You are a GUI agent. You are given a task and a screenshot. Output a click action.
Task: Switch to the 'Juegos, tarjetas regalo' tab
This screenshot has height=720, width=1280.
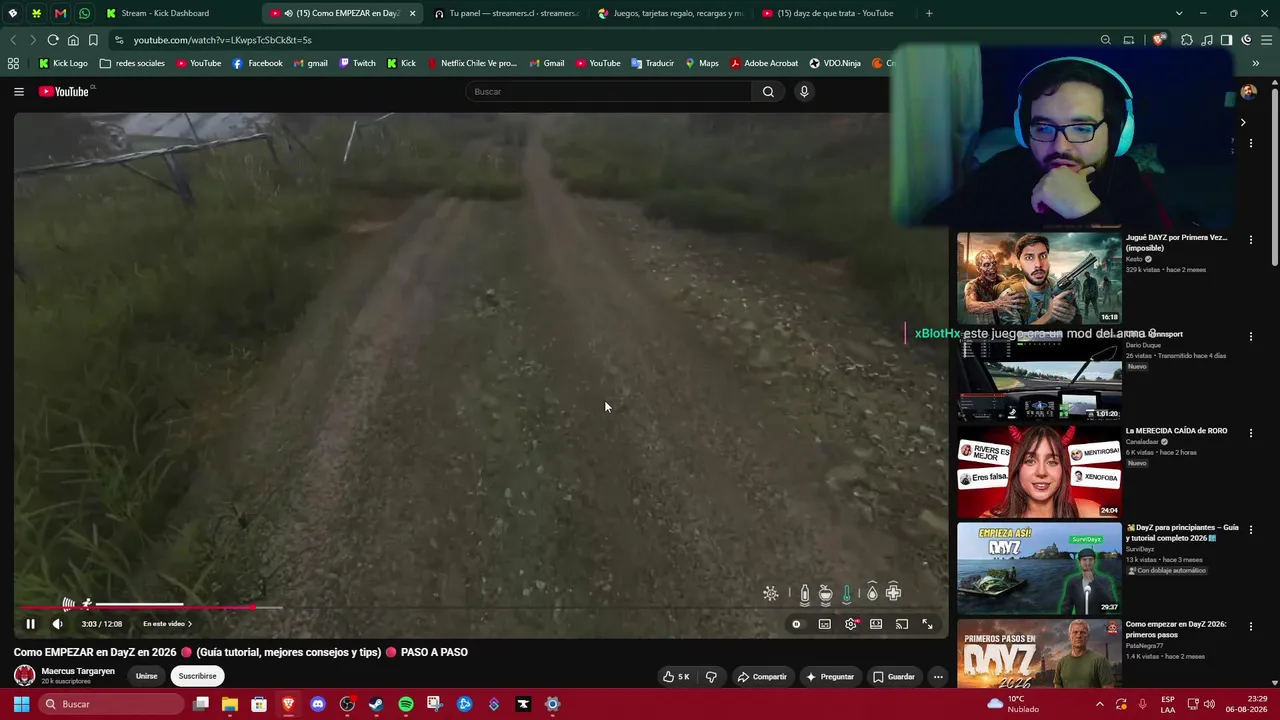670,13
